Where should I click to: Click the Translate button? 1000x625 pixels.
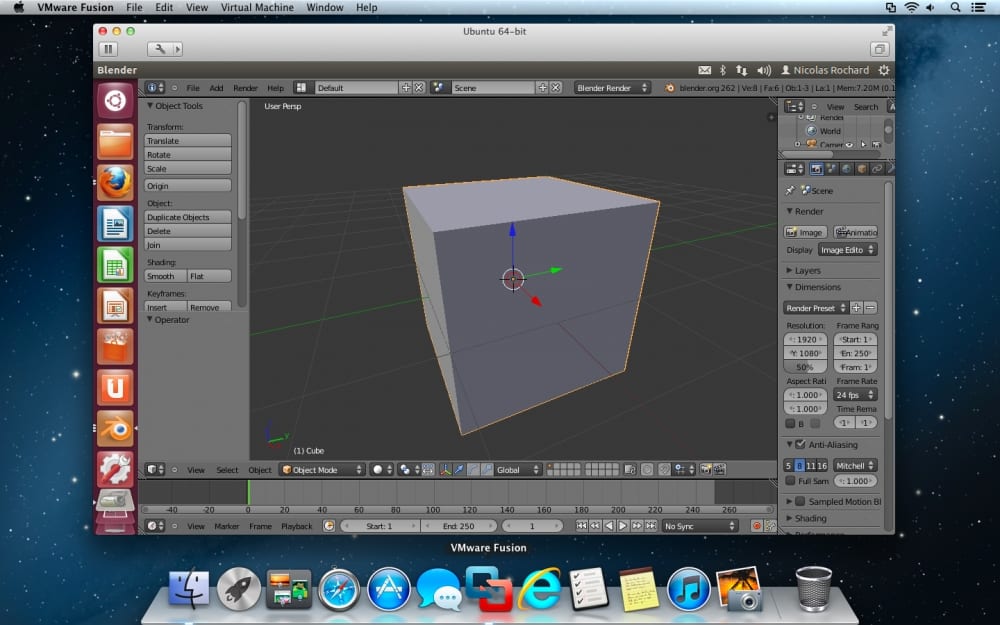click(188, 141)
